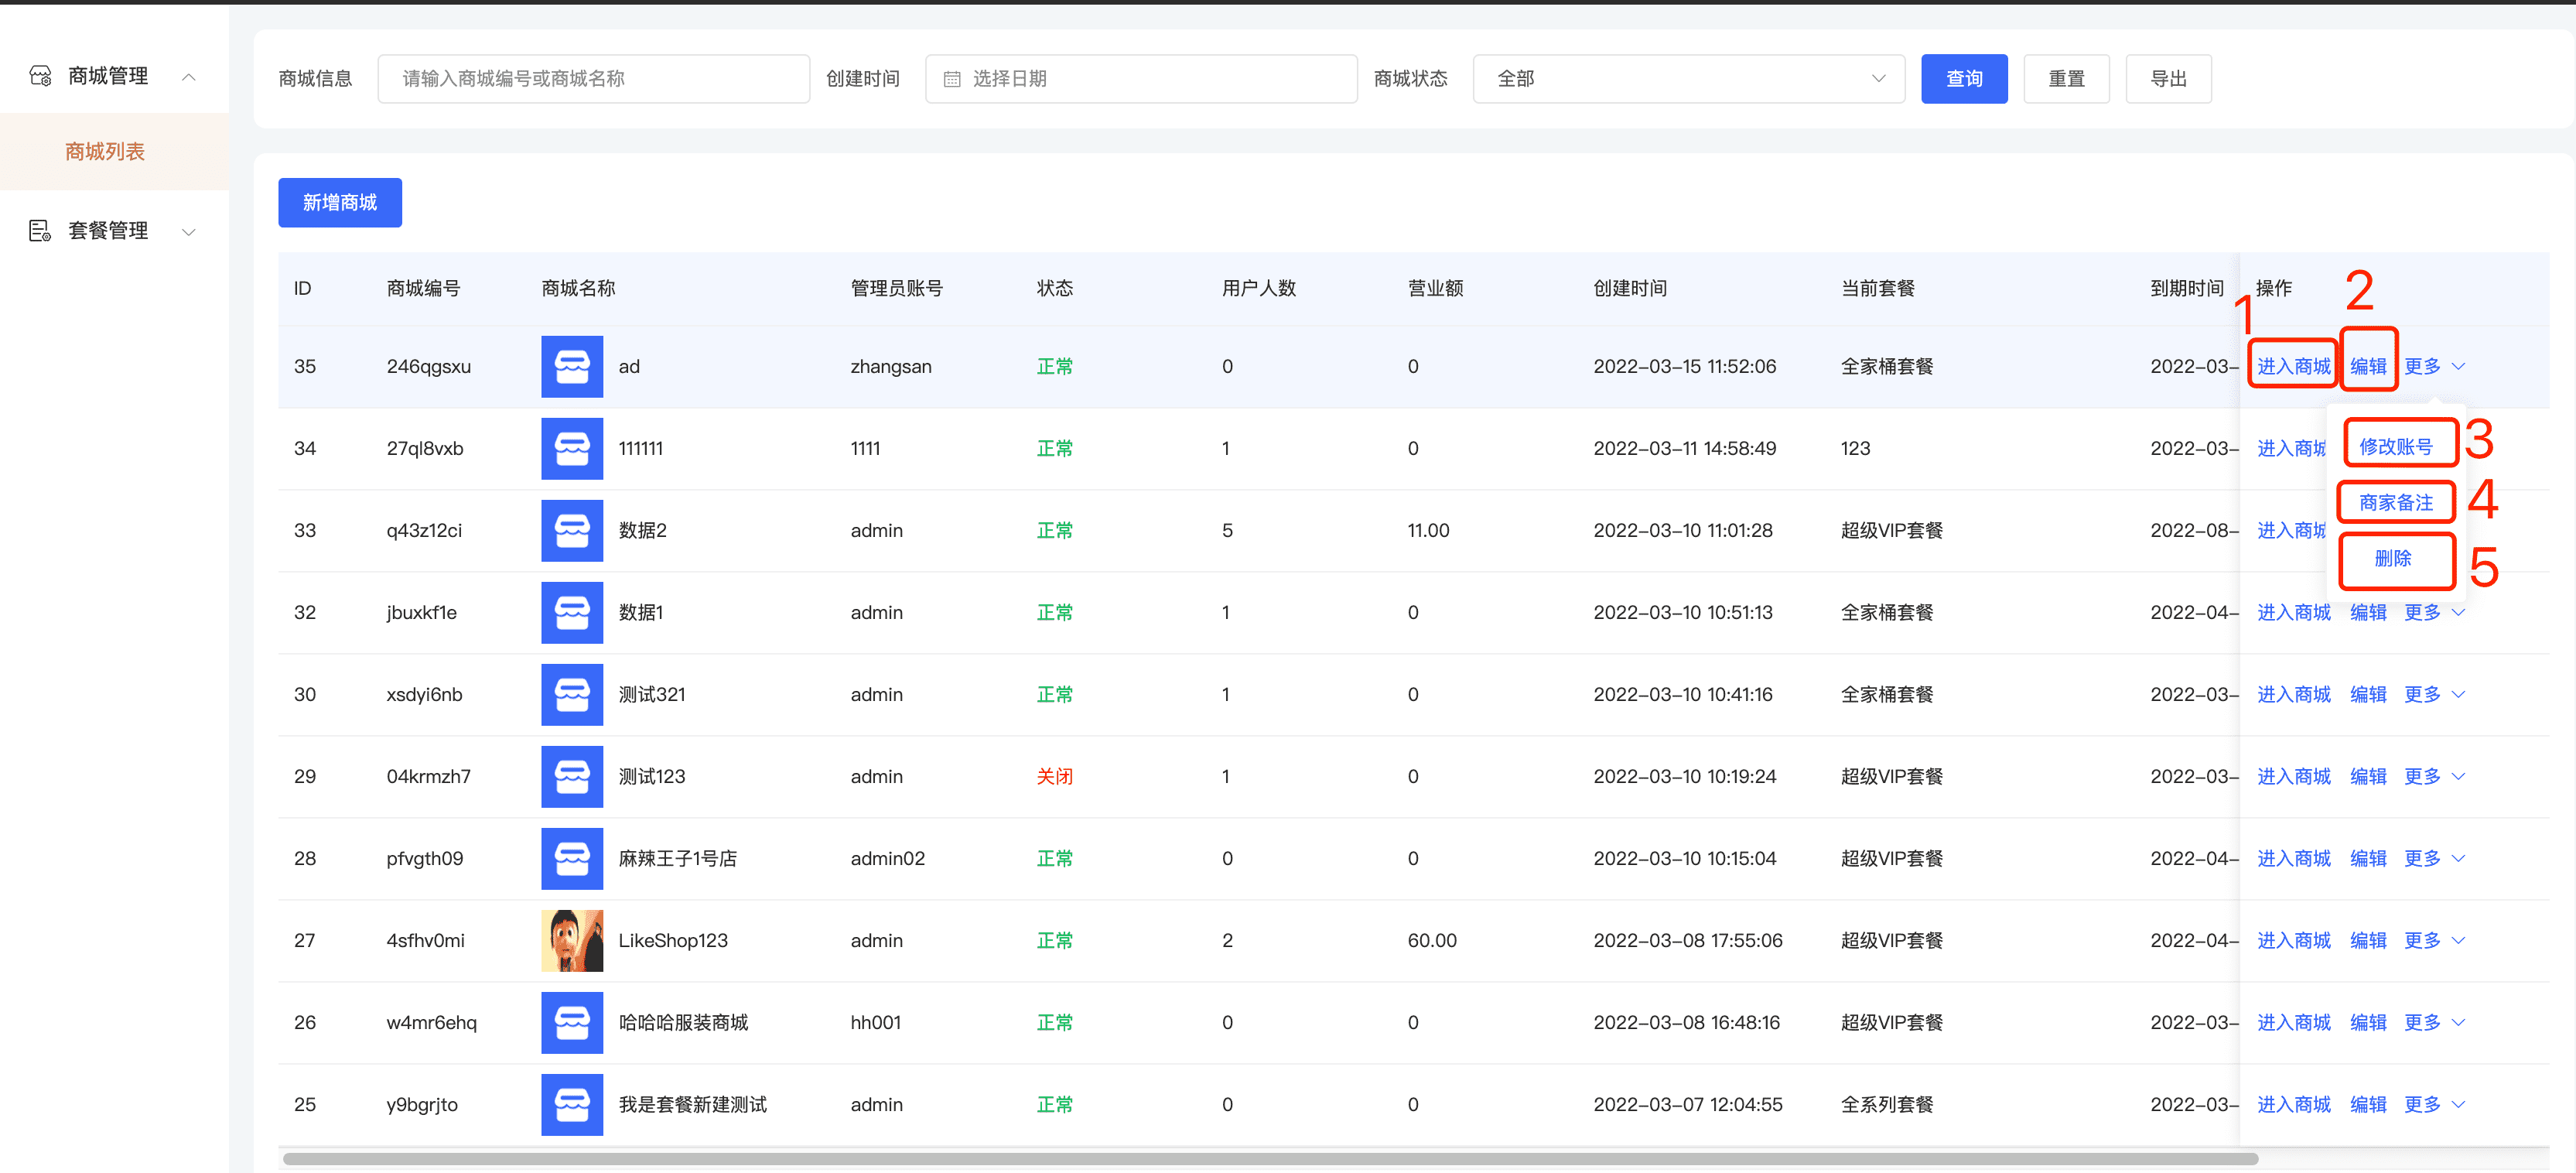Open the 创建时间 date picker field

coord(1141,79)
